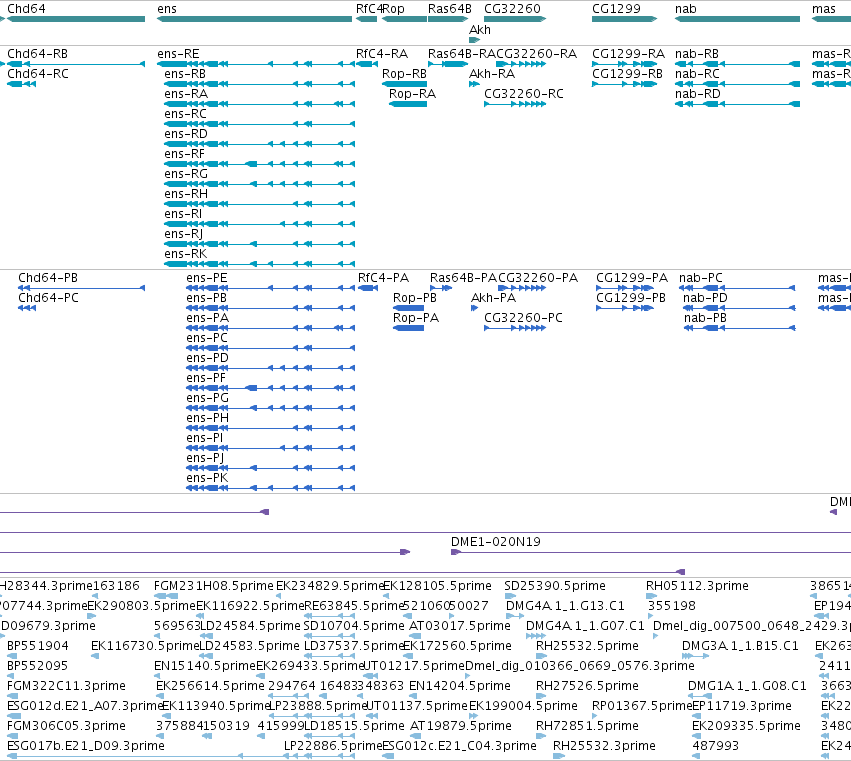Click the Chd64-RB transcript label
This screenshot has width=851, height=761.
coord(37,54)
